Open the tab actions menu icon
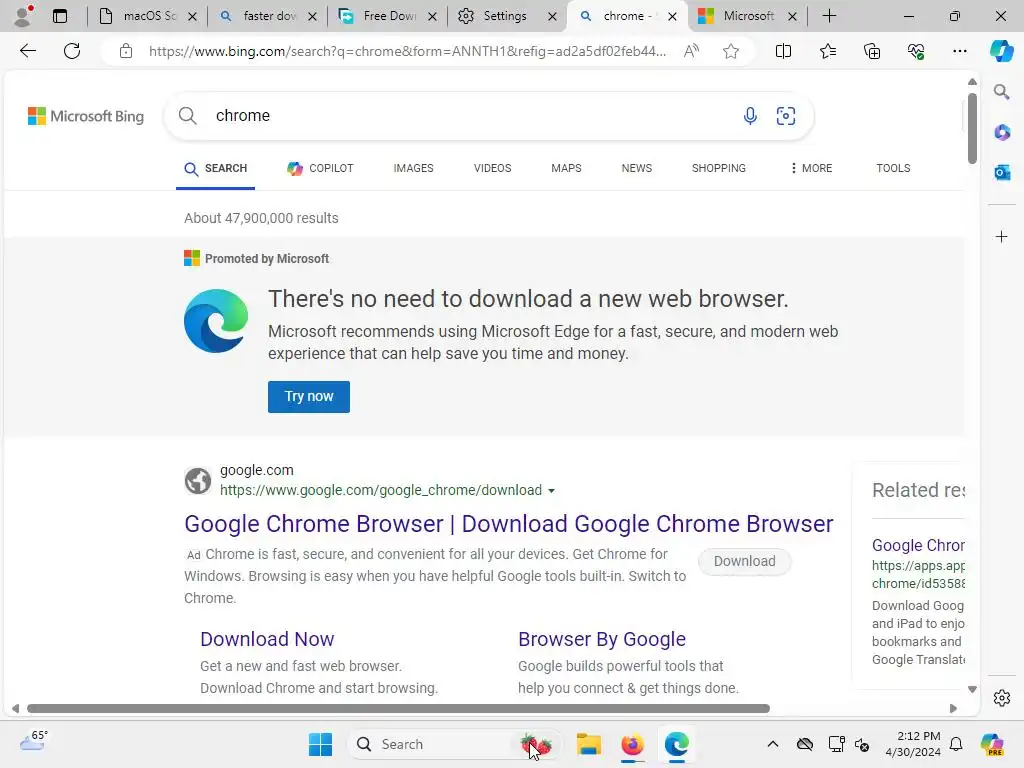The height and width of the screenshot is (768, 1024). tap(60, 16)
